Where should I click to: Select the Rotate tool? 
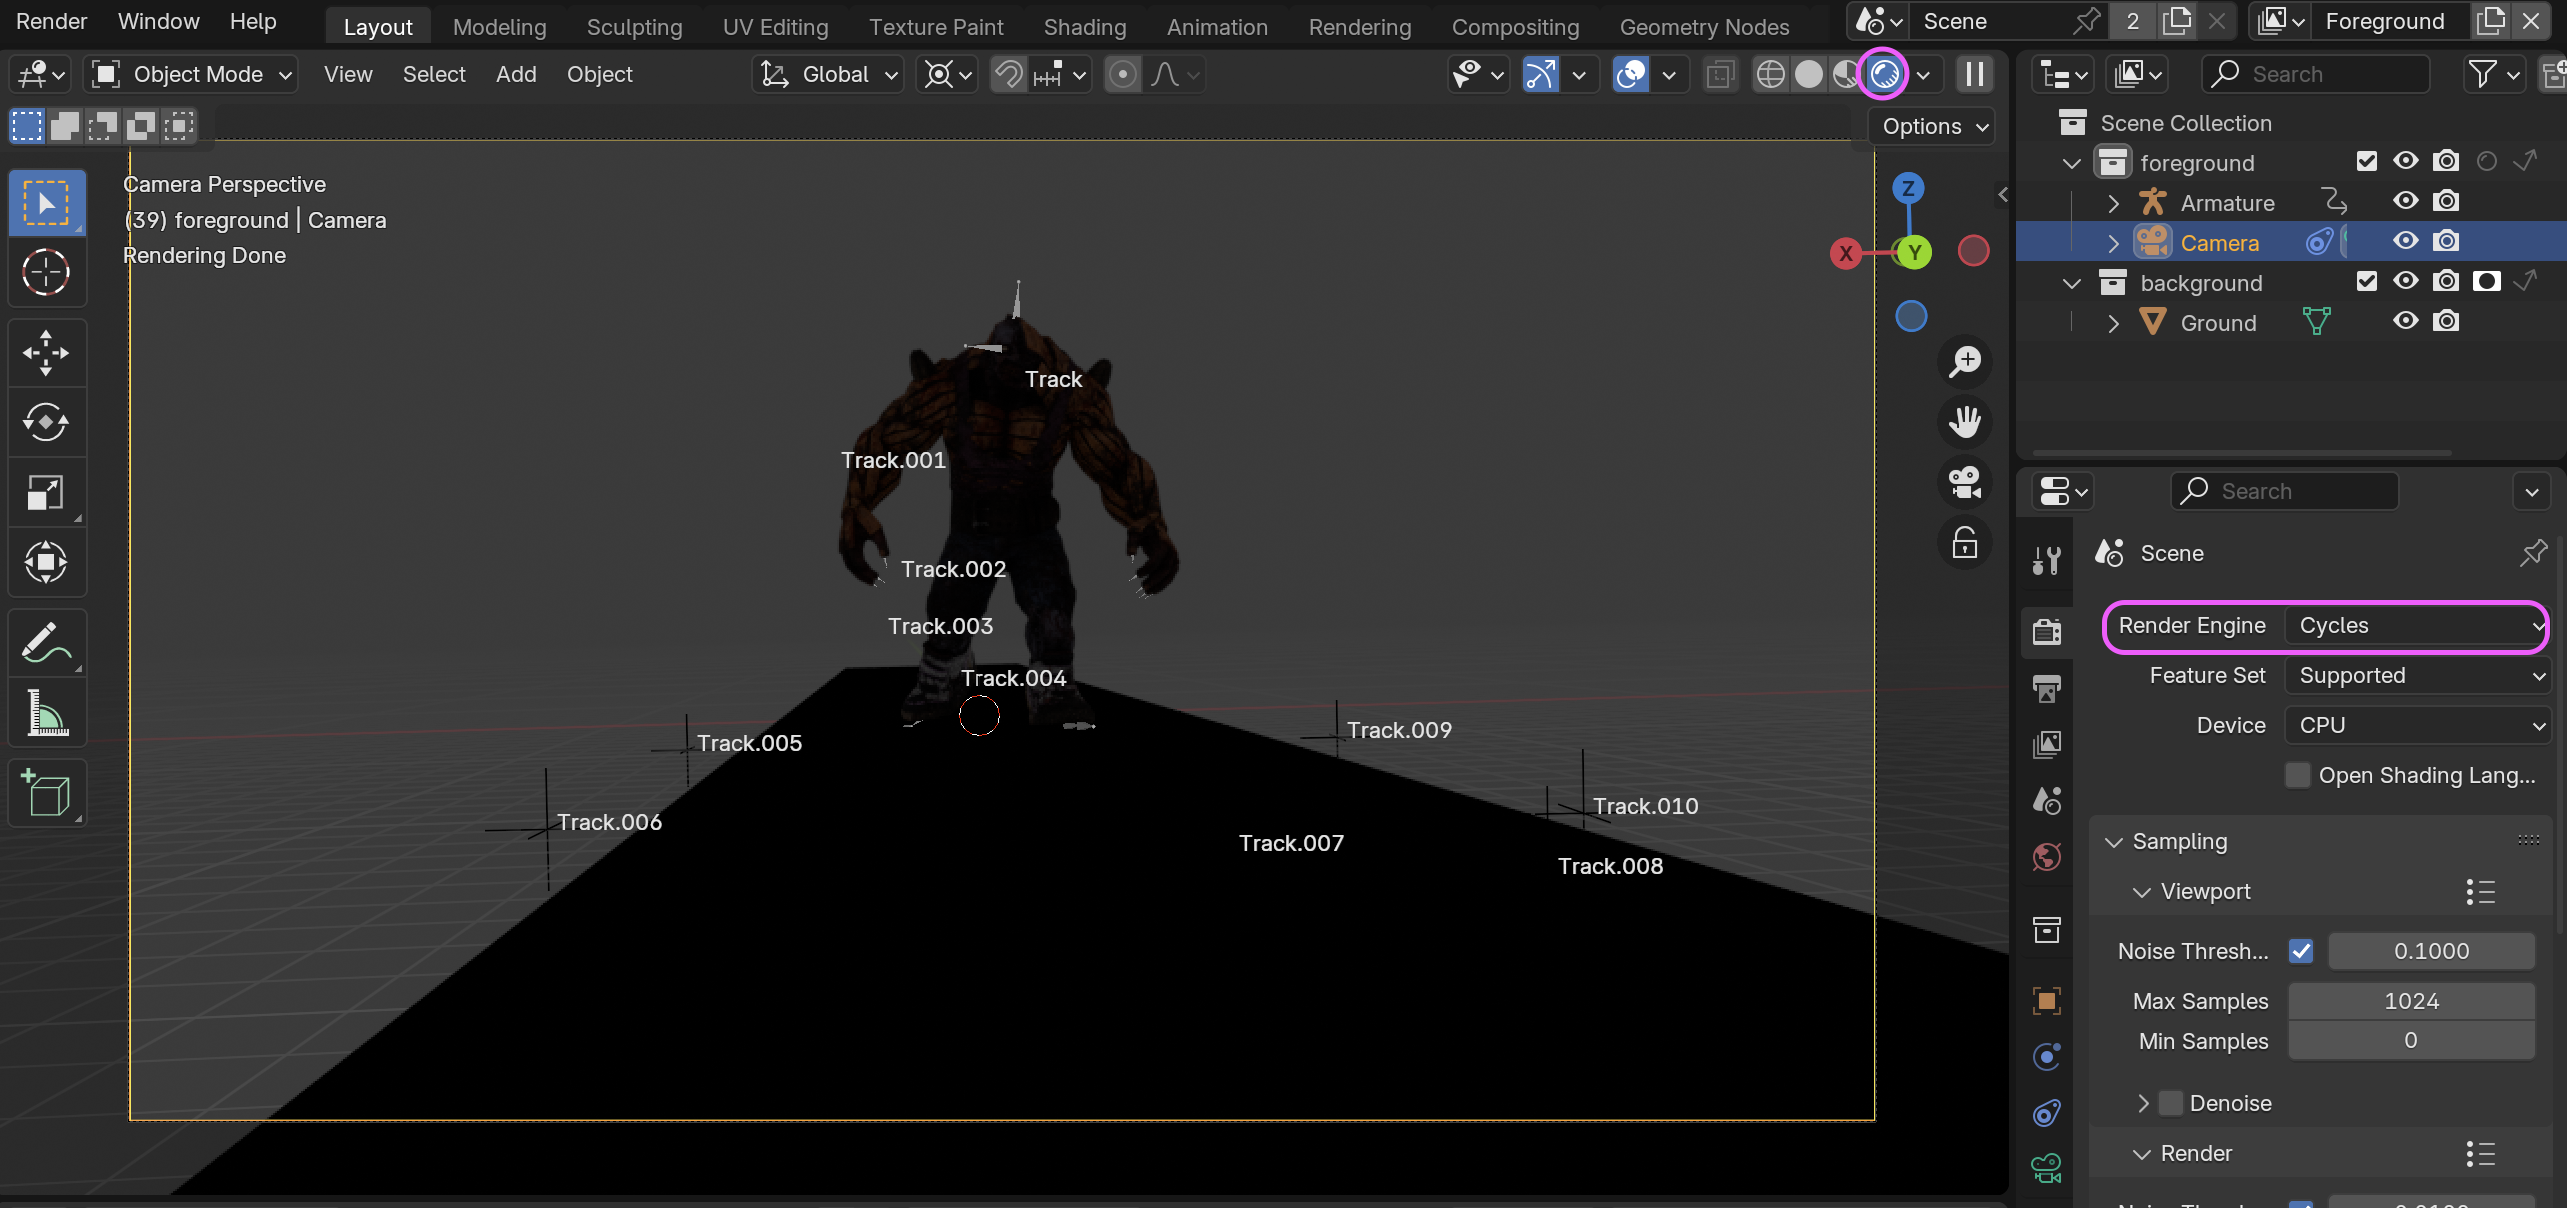tap(46, 422)
